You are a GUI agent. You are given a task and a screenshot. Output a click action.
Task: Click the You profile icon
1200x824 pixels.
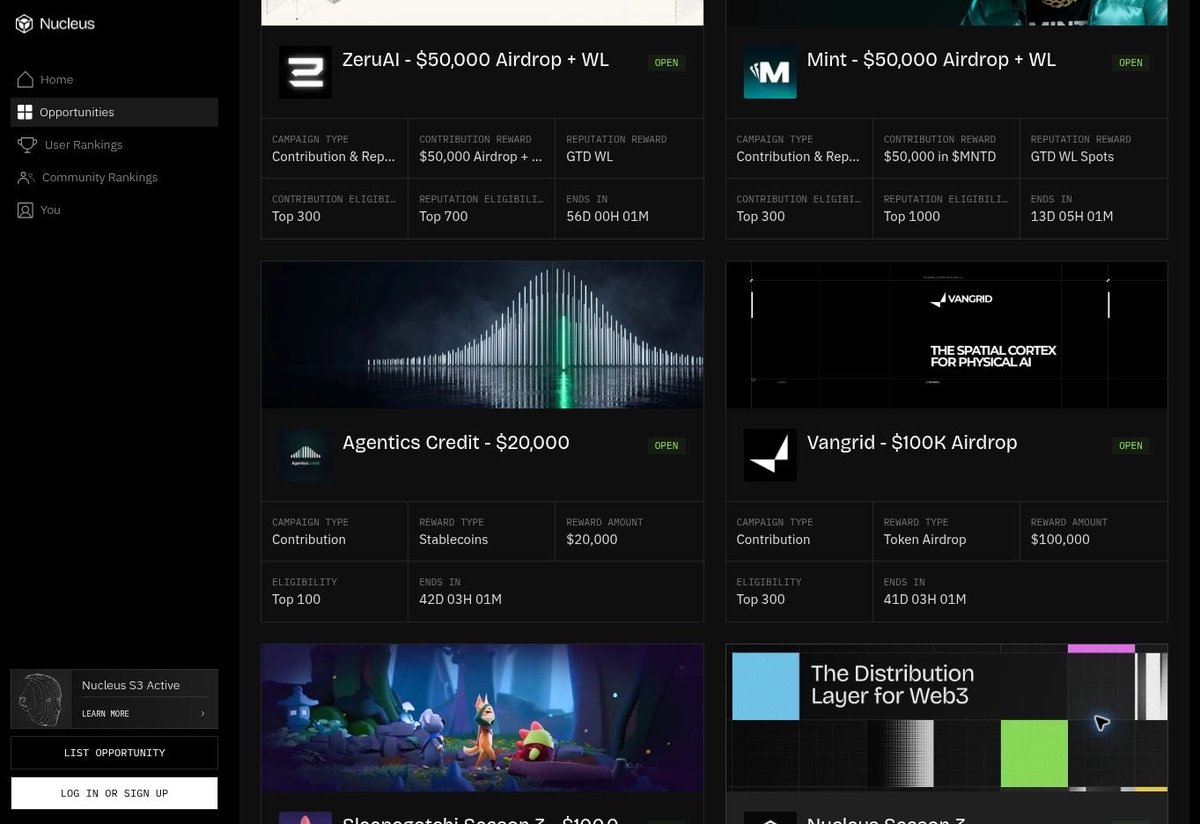point(25,210)
